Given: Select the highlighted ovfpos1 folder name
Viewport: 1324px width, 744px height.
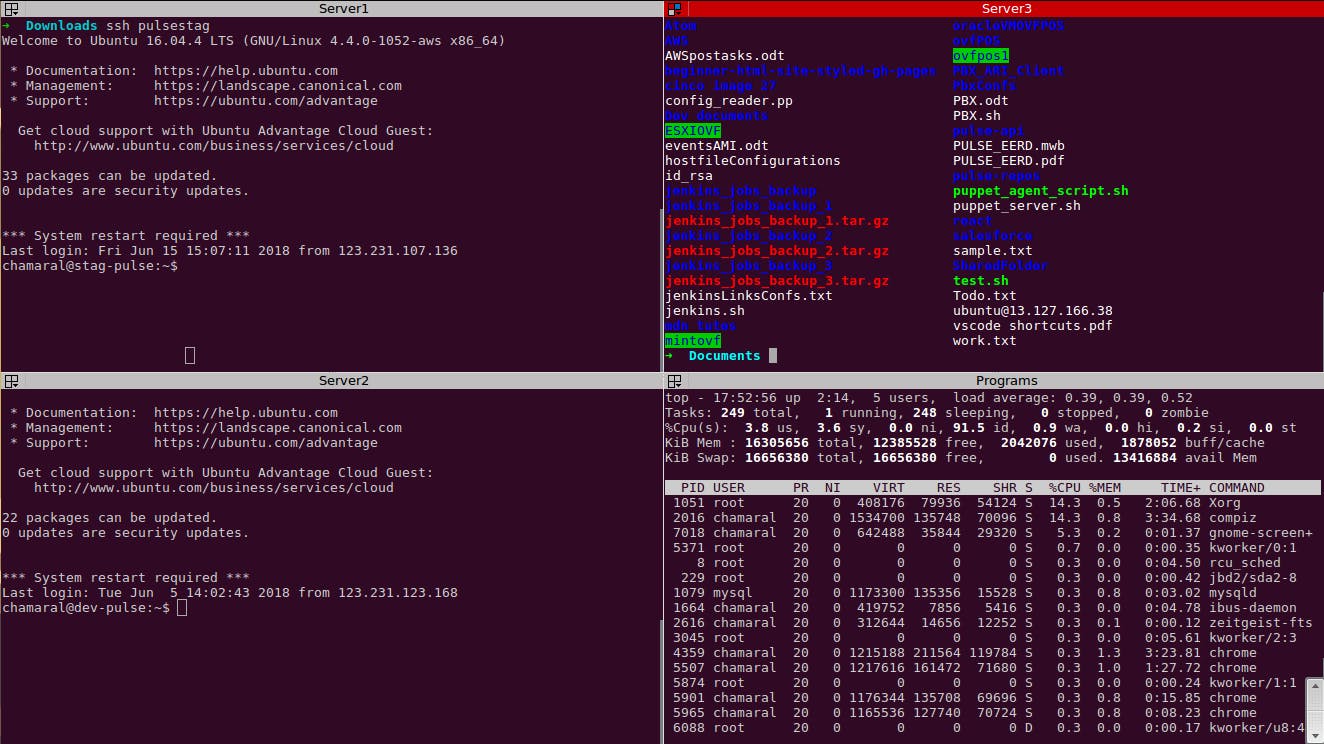Looking at the screenshot, I should pos(980,55).
